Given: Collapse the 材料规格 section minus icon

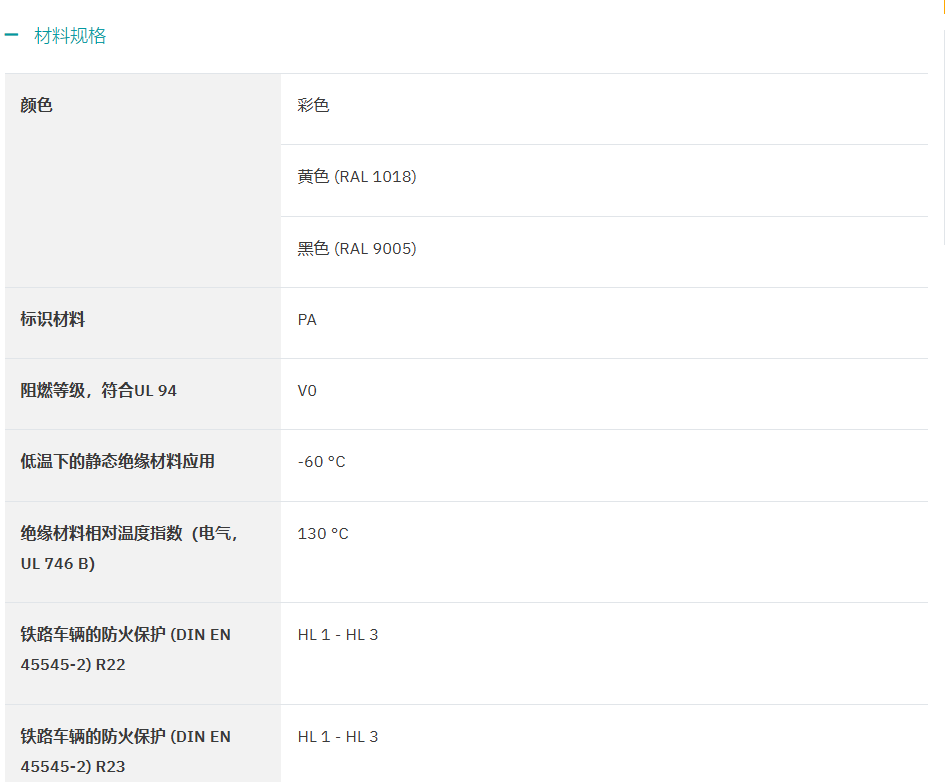Looking at the screenshot, I should tap(11, 35).
